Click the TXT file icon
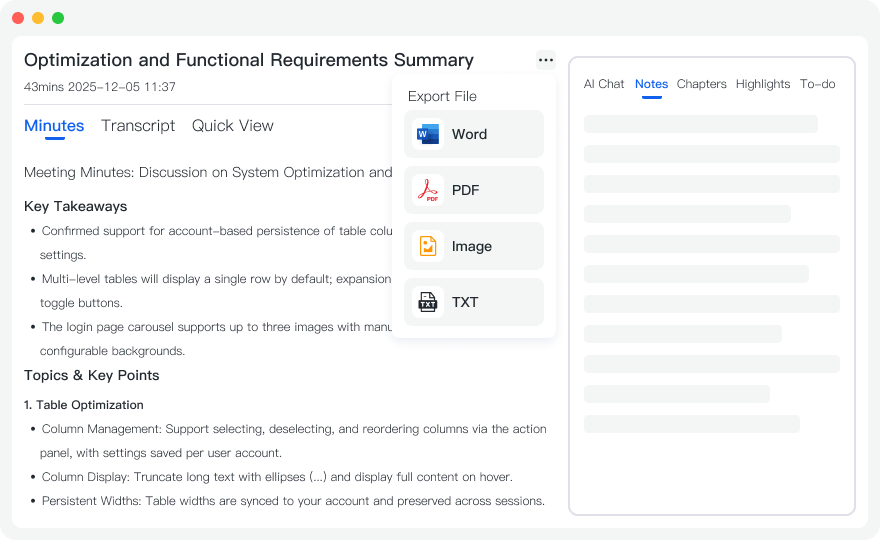This screenshot has width=880, height=540. 428,302
